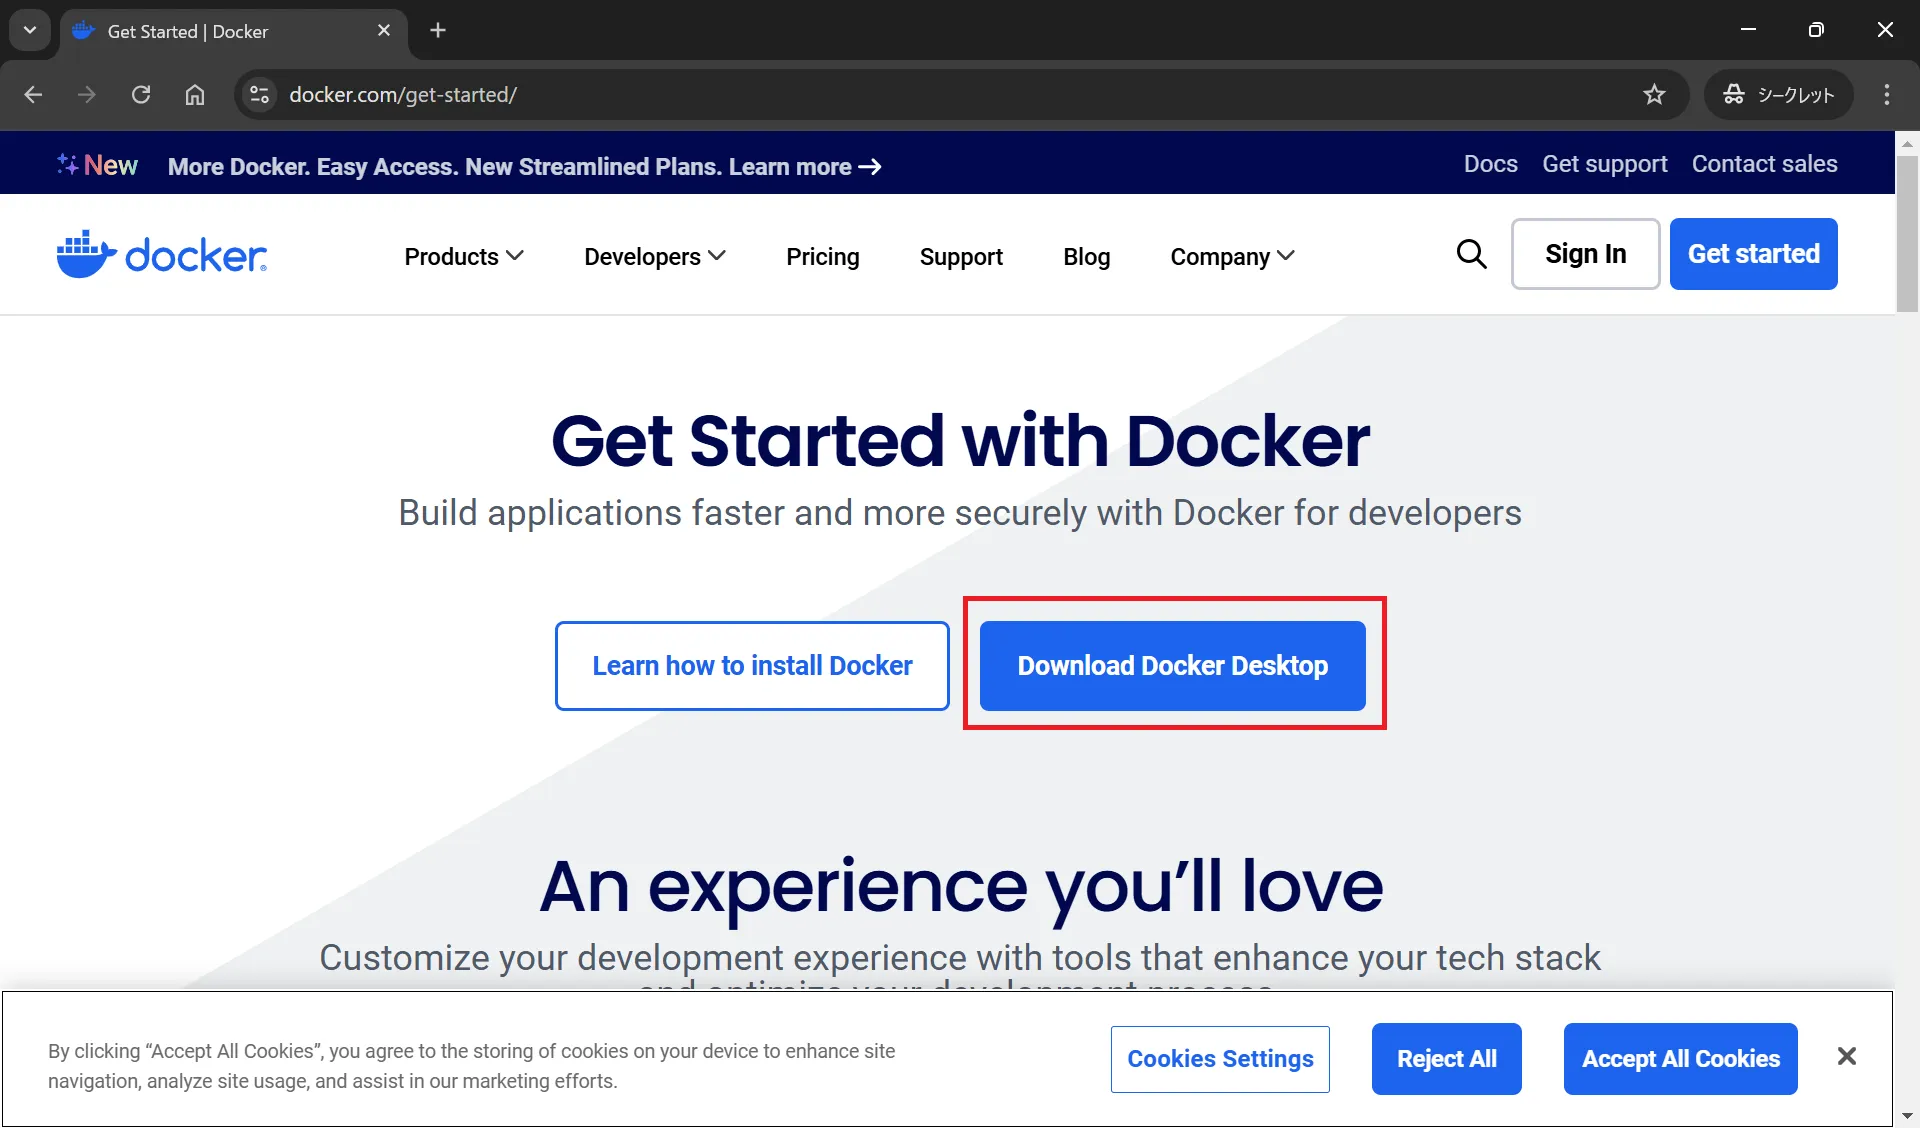Open the tab search dropdown arrow
The width and height of the screenshot is (1920, 1128).
click(30, 30)
